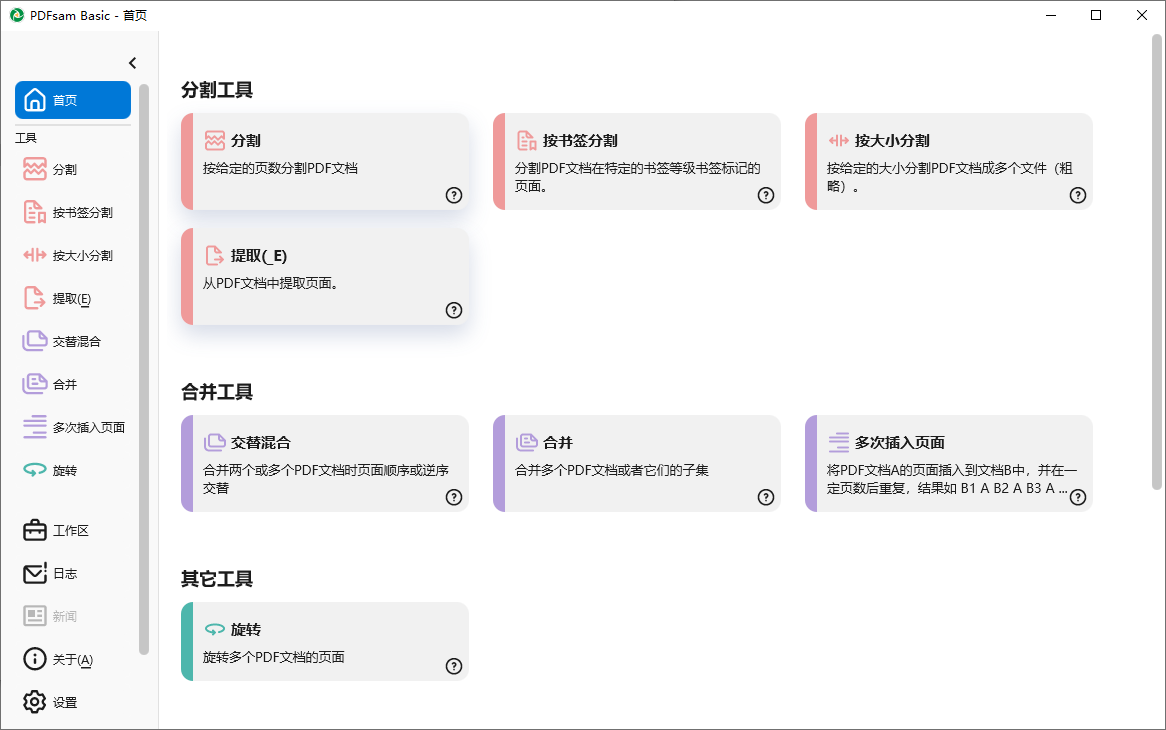Open help for the 分割 card
The image size is (1166, 730).
pos(454,196)
